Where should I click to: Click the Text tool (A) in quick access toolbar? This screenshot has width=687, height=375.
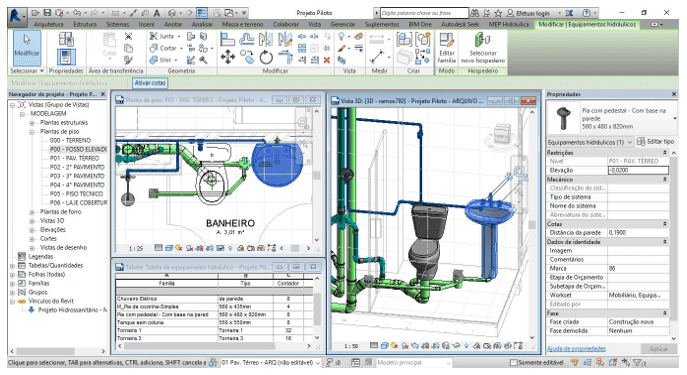(156, 13)
